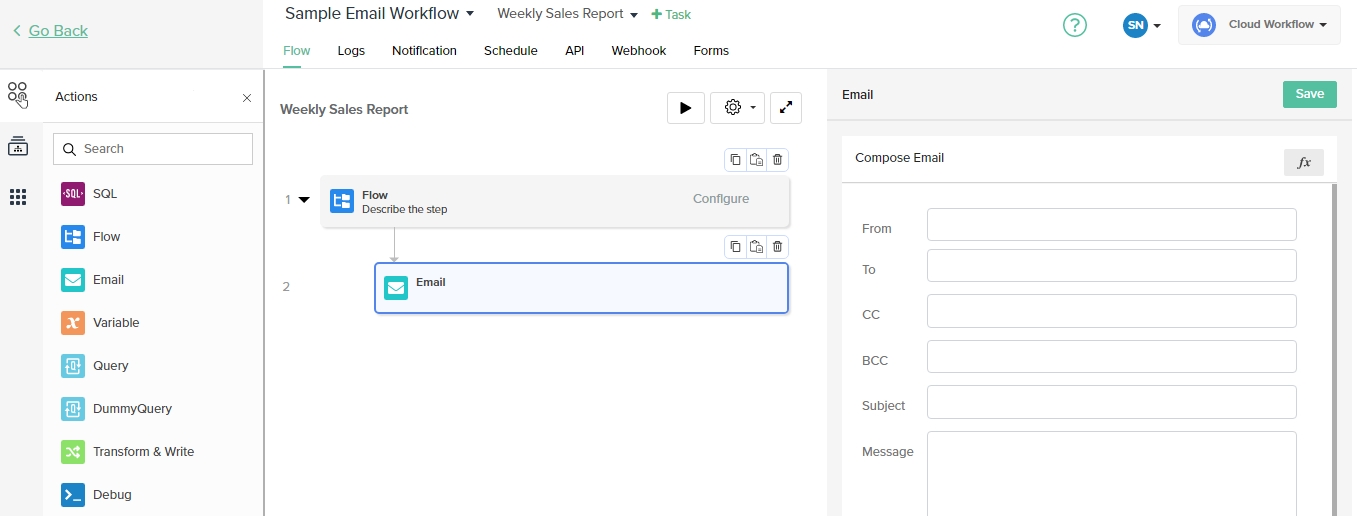Open the fx expression editor
Screen dimensions: 1357x516
pos(1303,163)
